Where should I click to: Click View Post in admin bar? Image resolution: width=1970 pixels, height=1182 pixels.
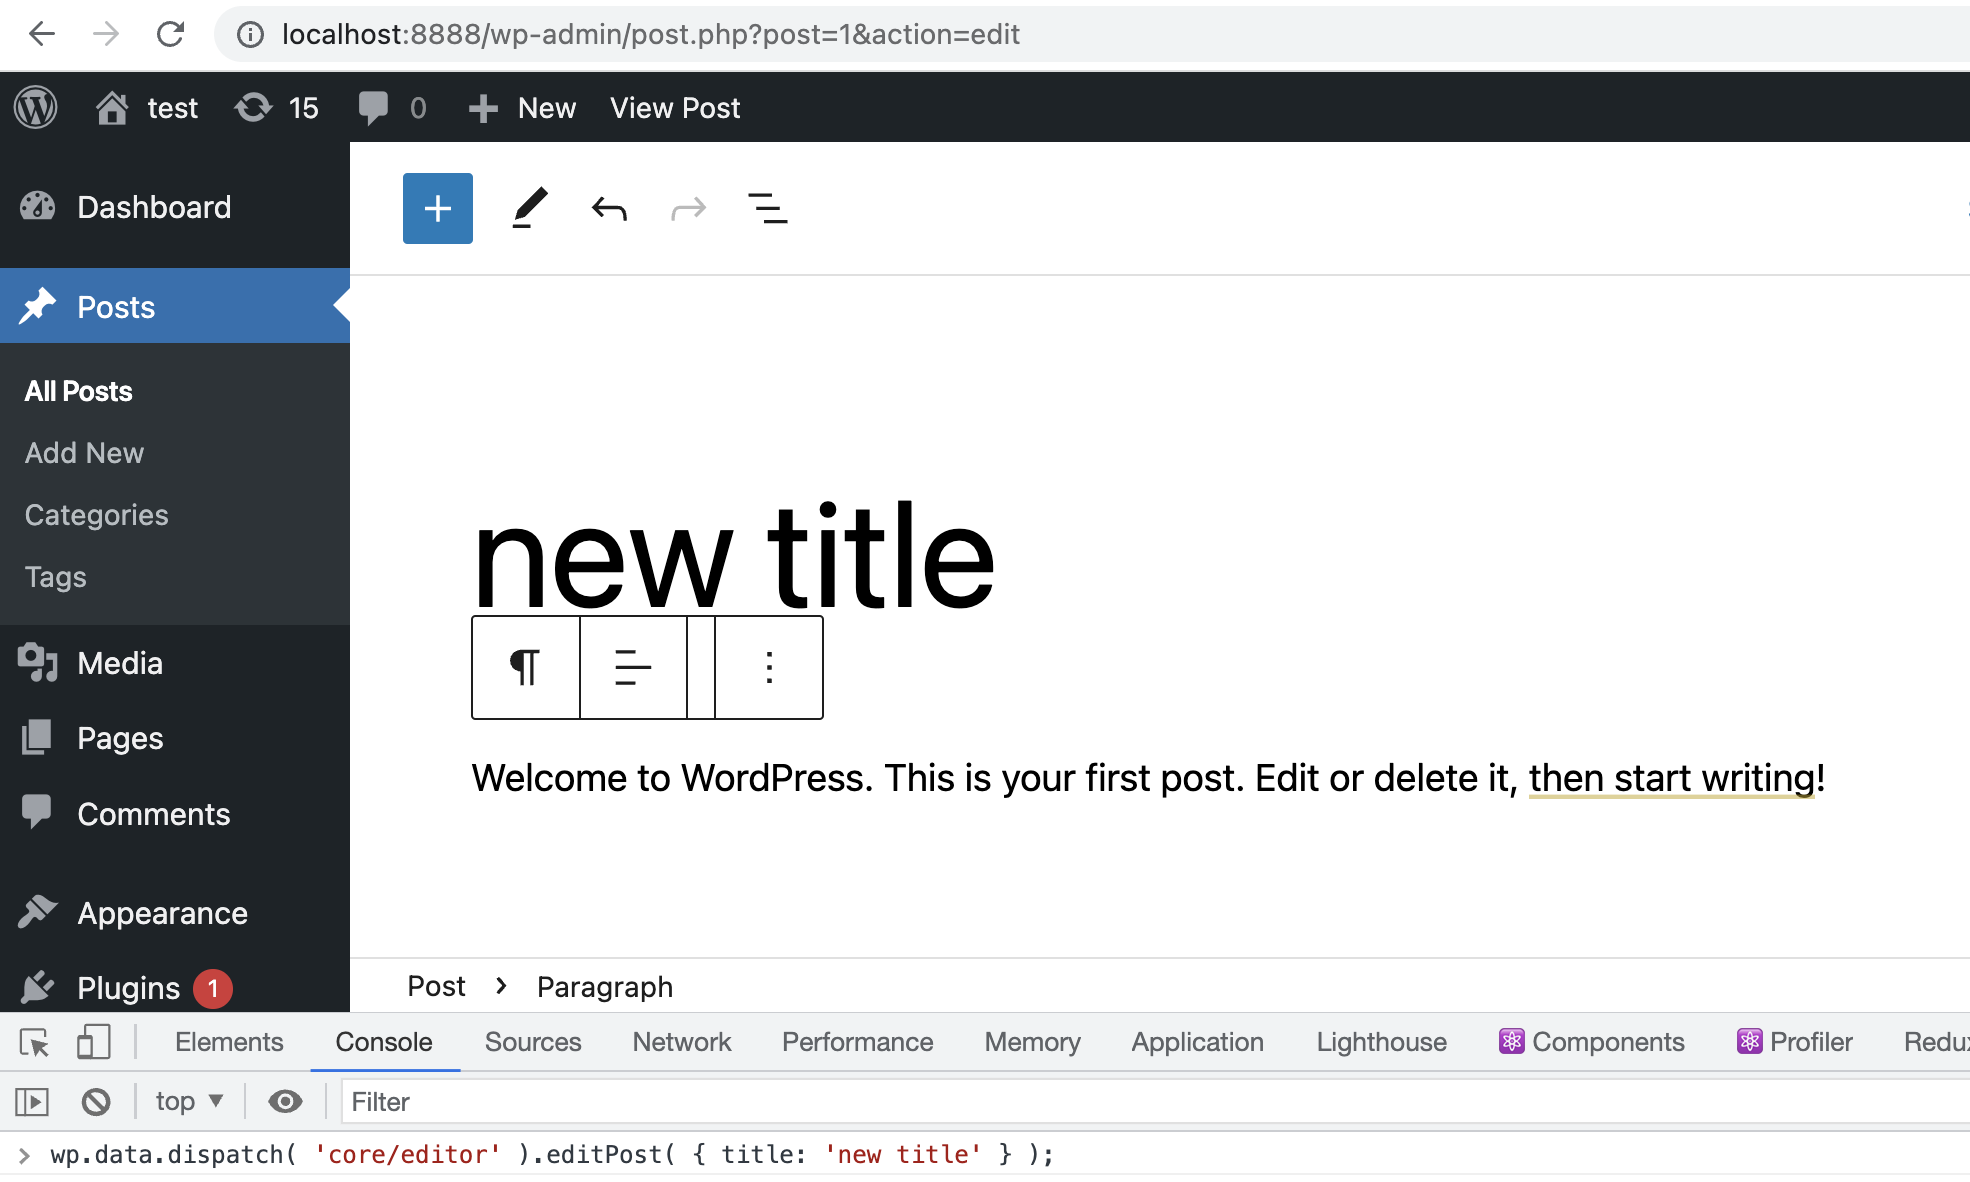[x=675, y=107]
